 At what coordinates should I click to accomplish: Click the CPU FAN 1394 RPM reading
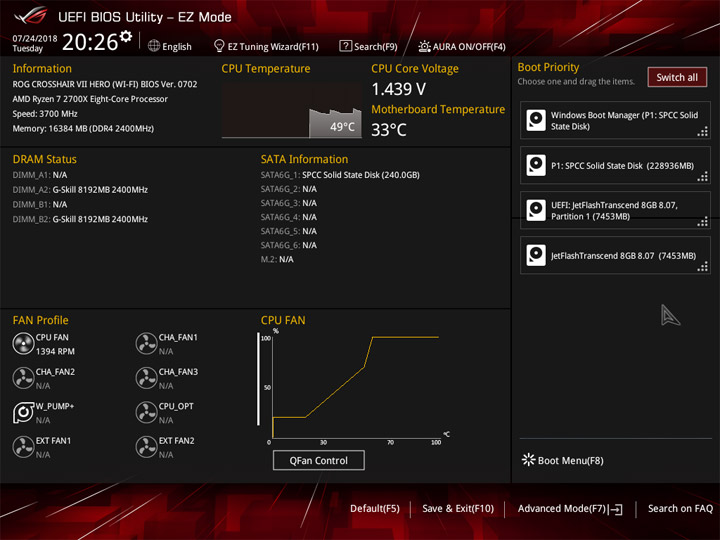click(55, 351)
